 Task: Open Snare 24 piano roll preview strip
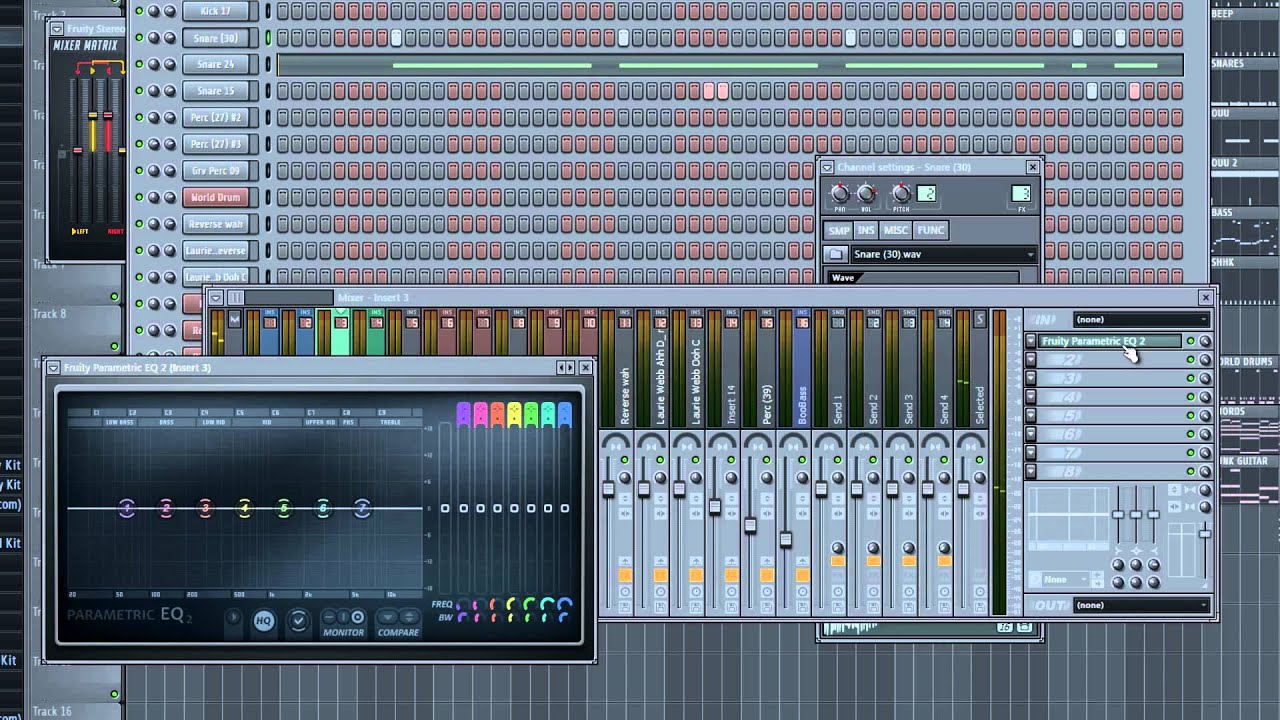point(730,65)
